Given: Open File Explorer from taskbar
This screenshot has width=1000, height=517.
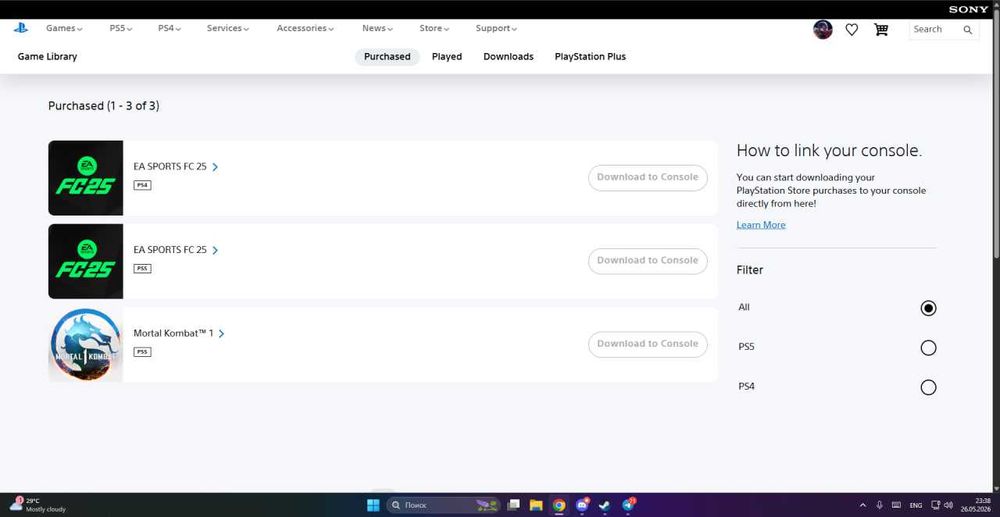Looking at the screenshot, I should 536,506.
